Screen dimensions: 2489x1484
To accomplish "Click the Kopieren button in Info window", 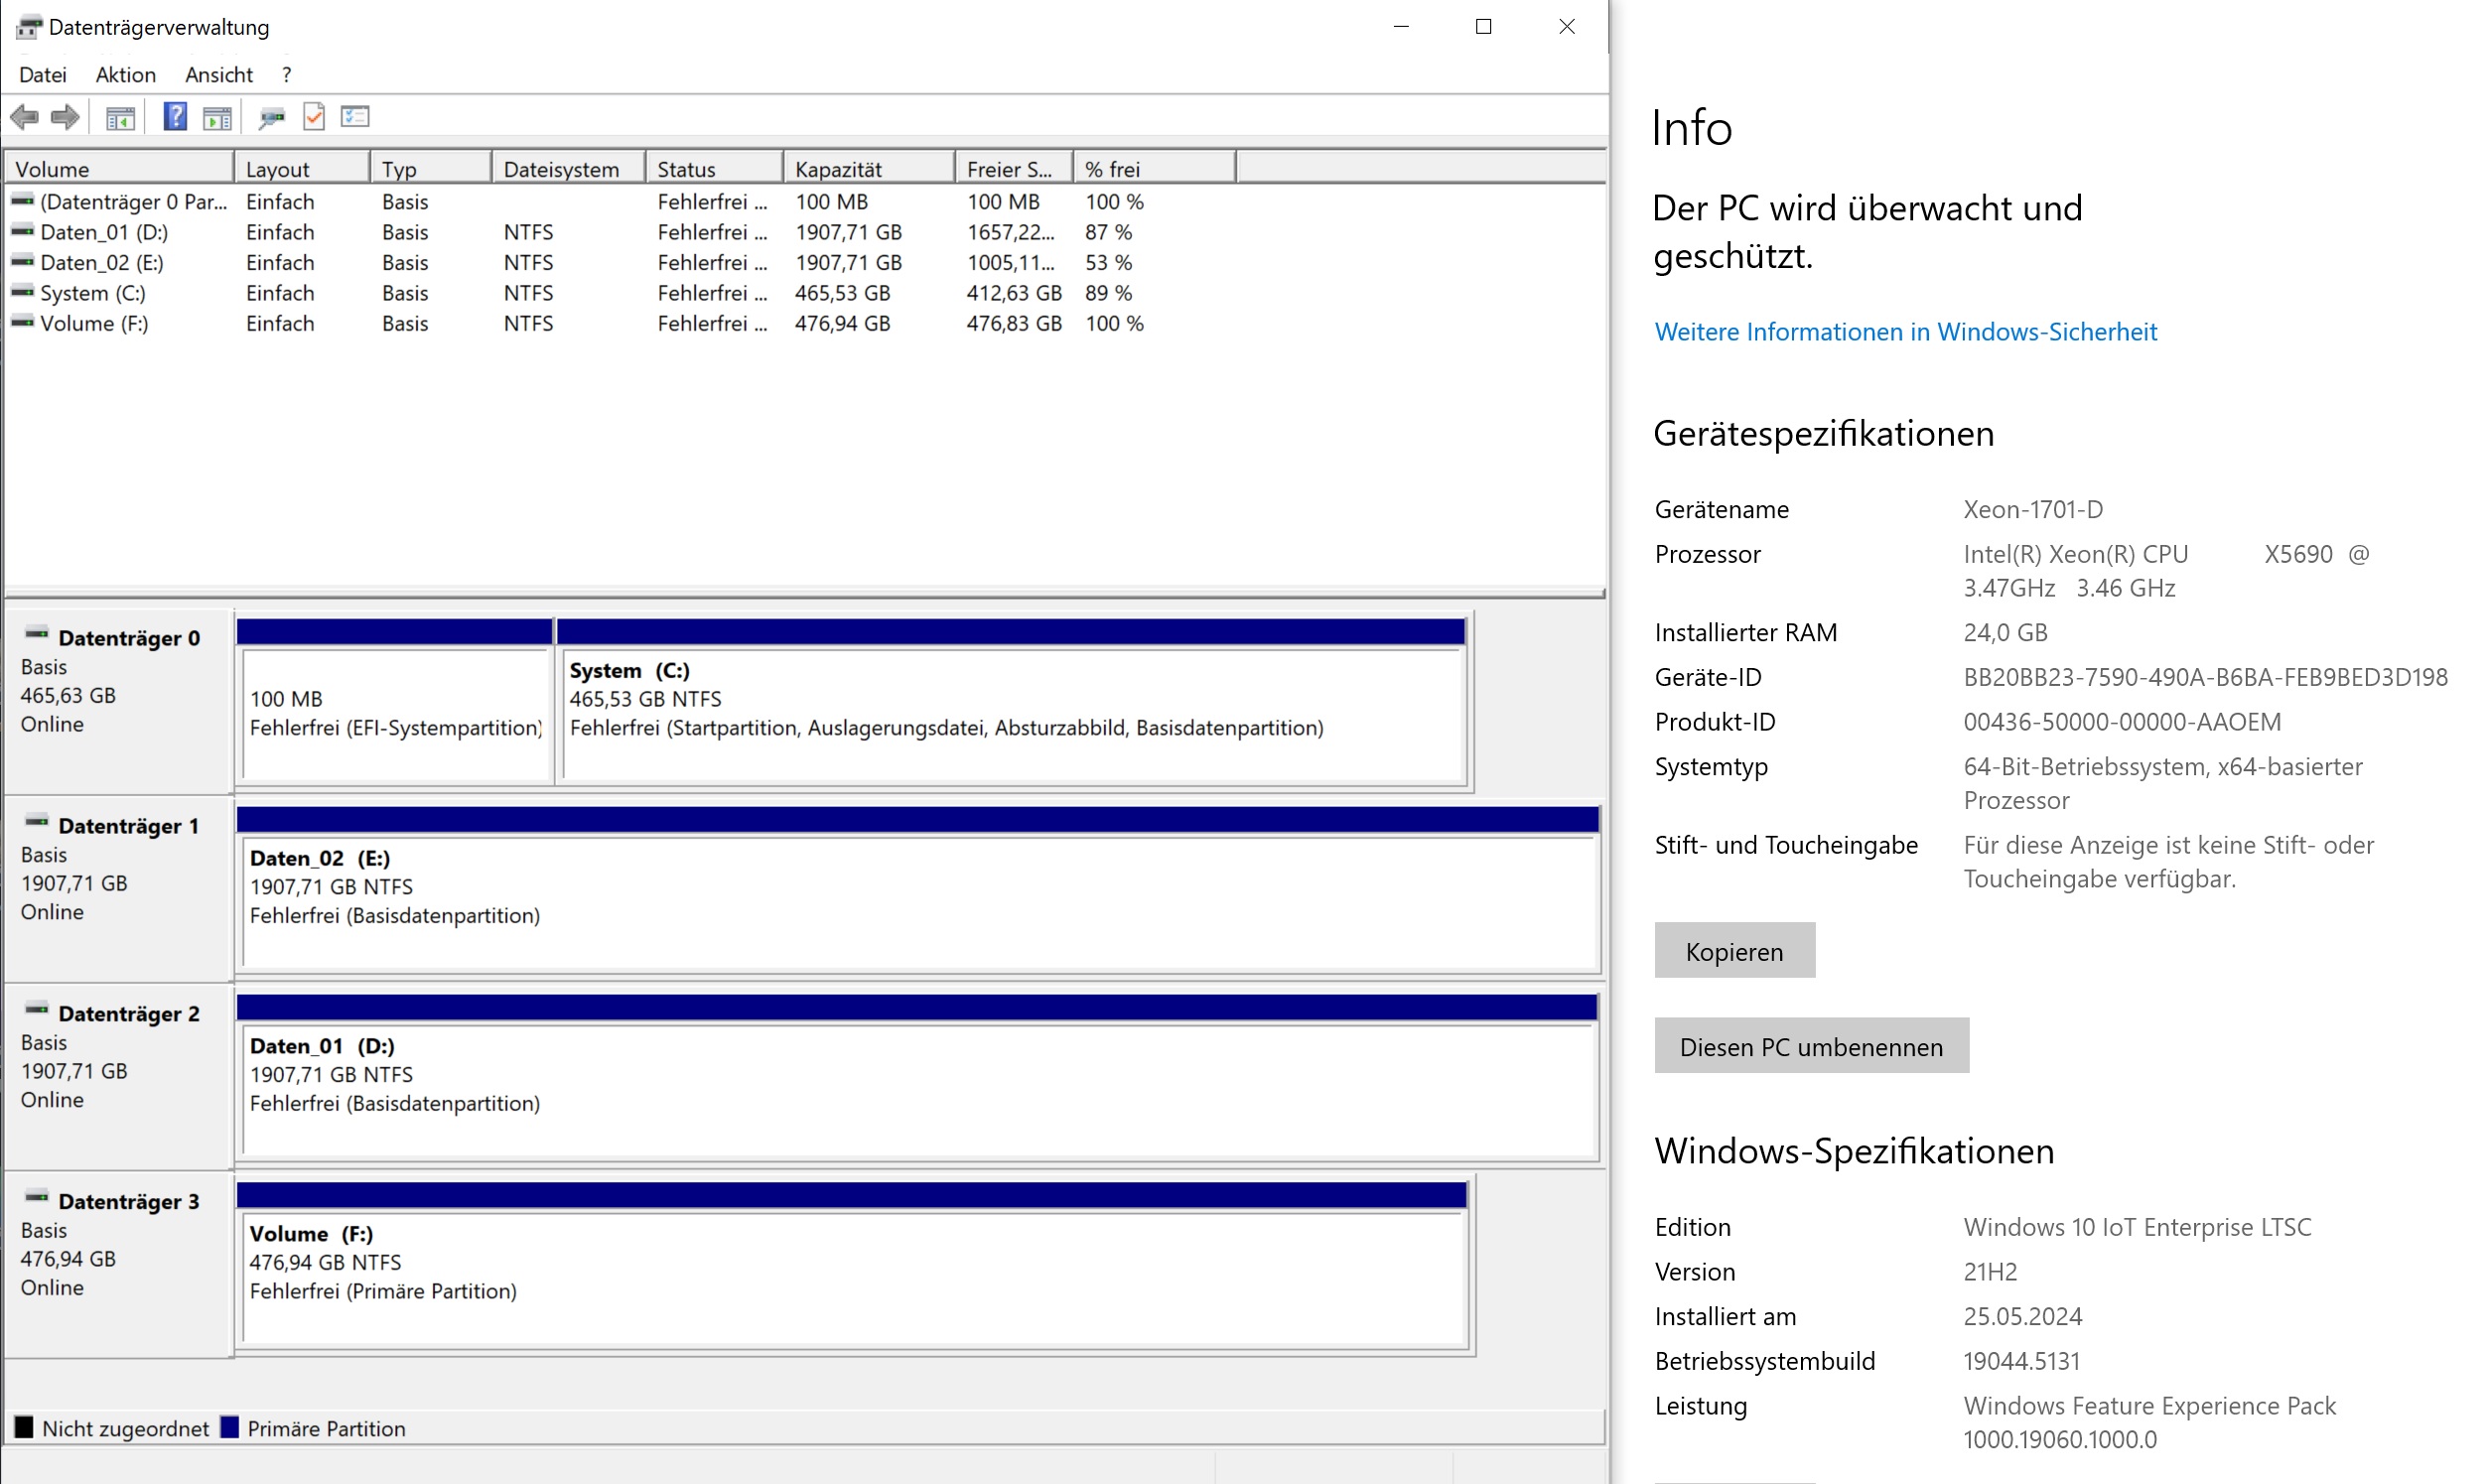I will pyautogui.click(x=1735, y=951).
